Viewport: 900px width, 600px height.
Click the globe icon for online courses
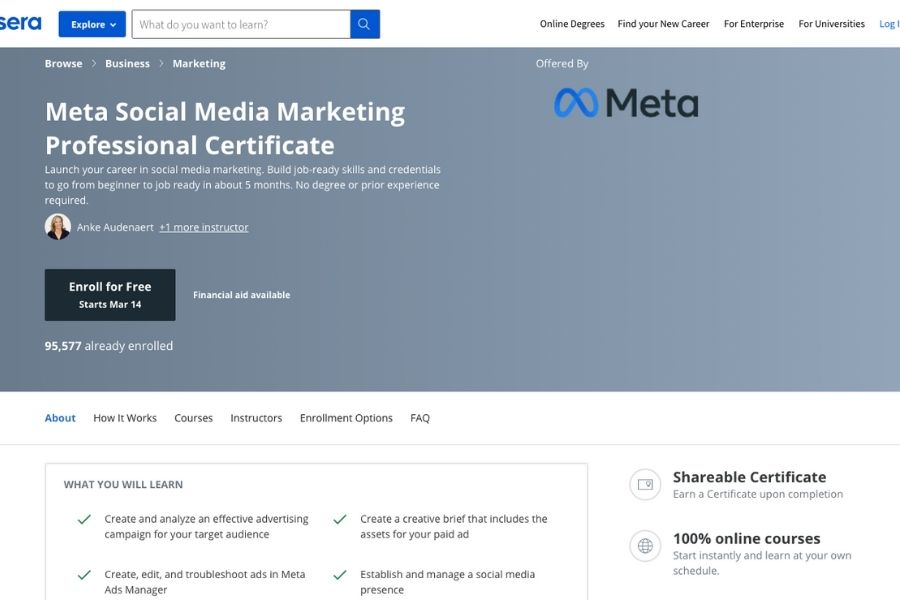tap(645, 545)
